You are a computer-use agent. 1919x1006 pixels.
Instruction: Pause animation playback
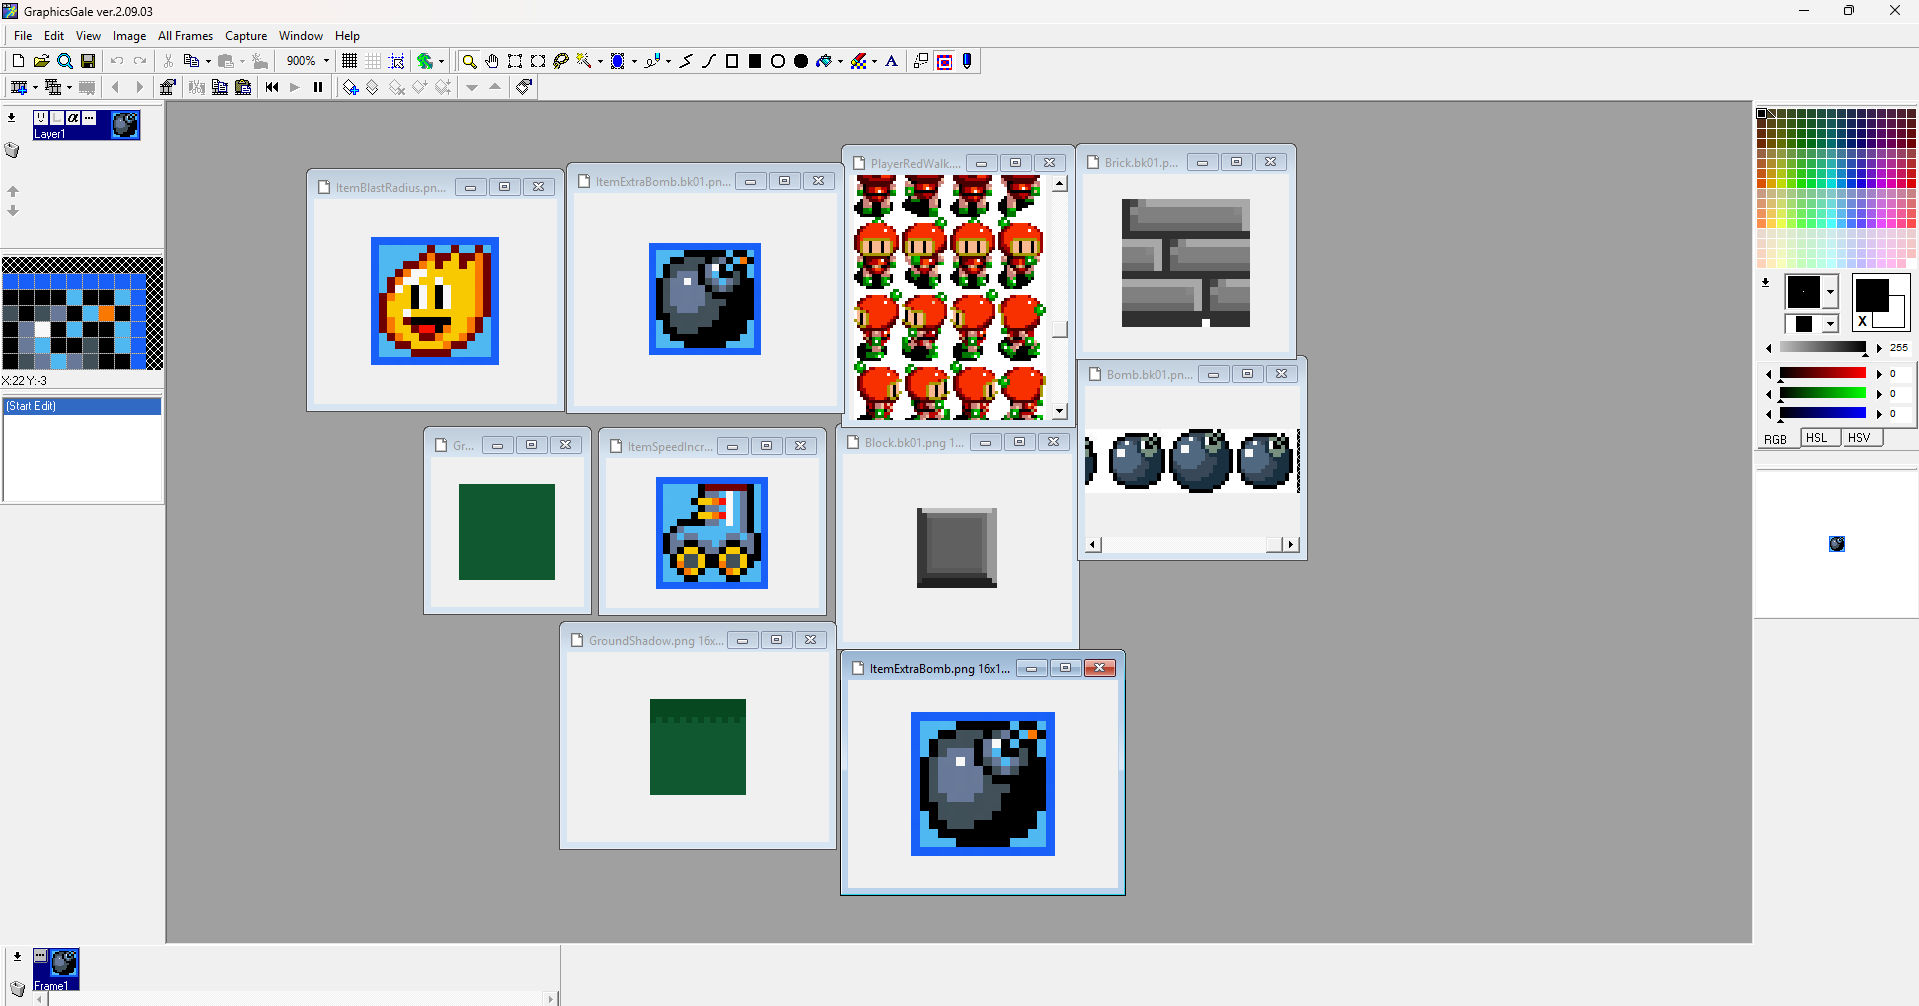[x=318, y=87]
